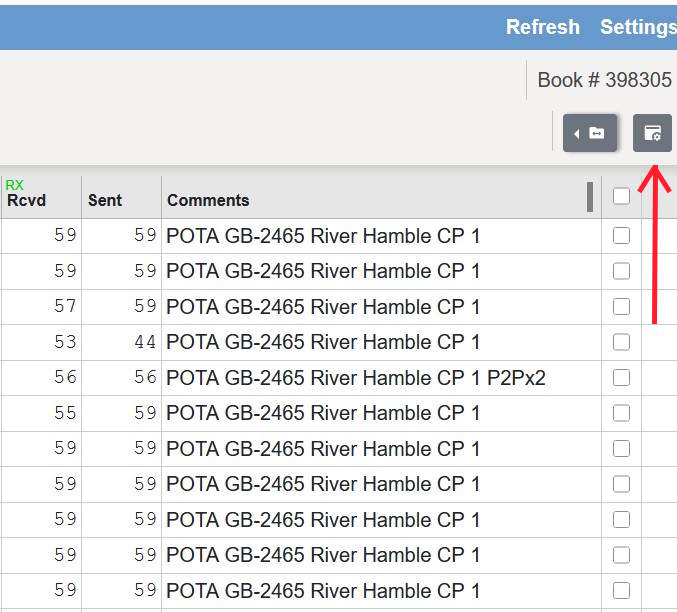Click Refresh in the top bar
Image resolution: width=677 pixels, height=612 pixels.
(x=542, y=27)
